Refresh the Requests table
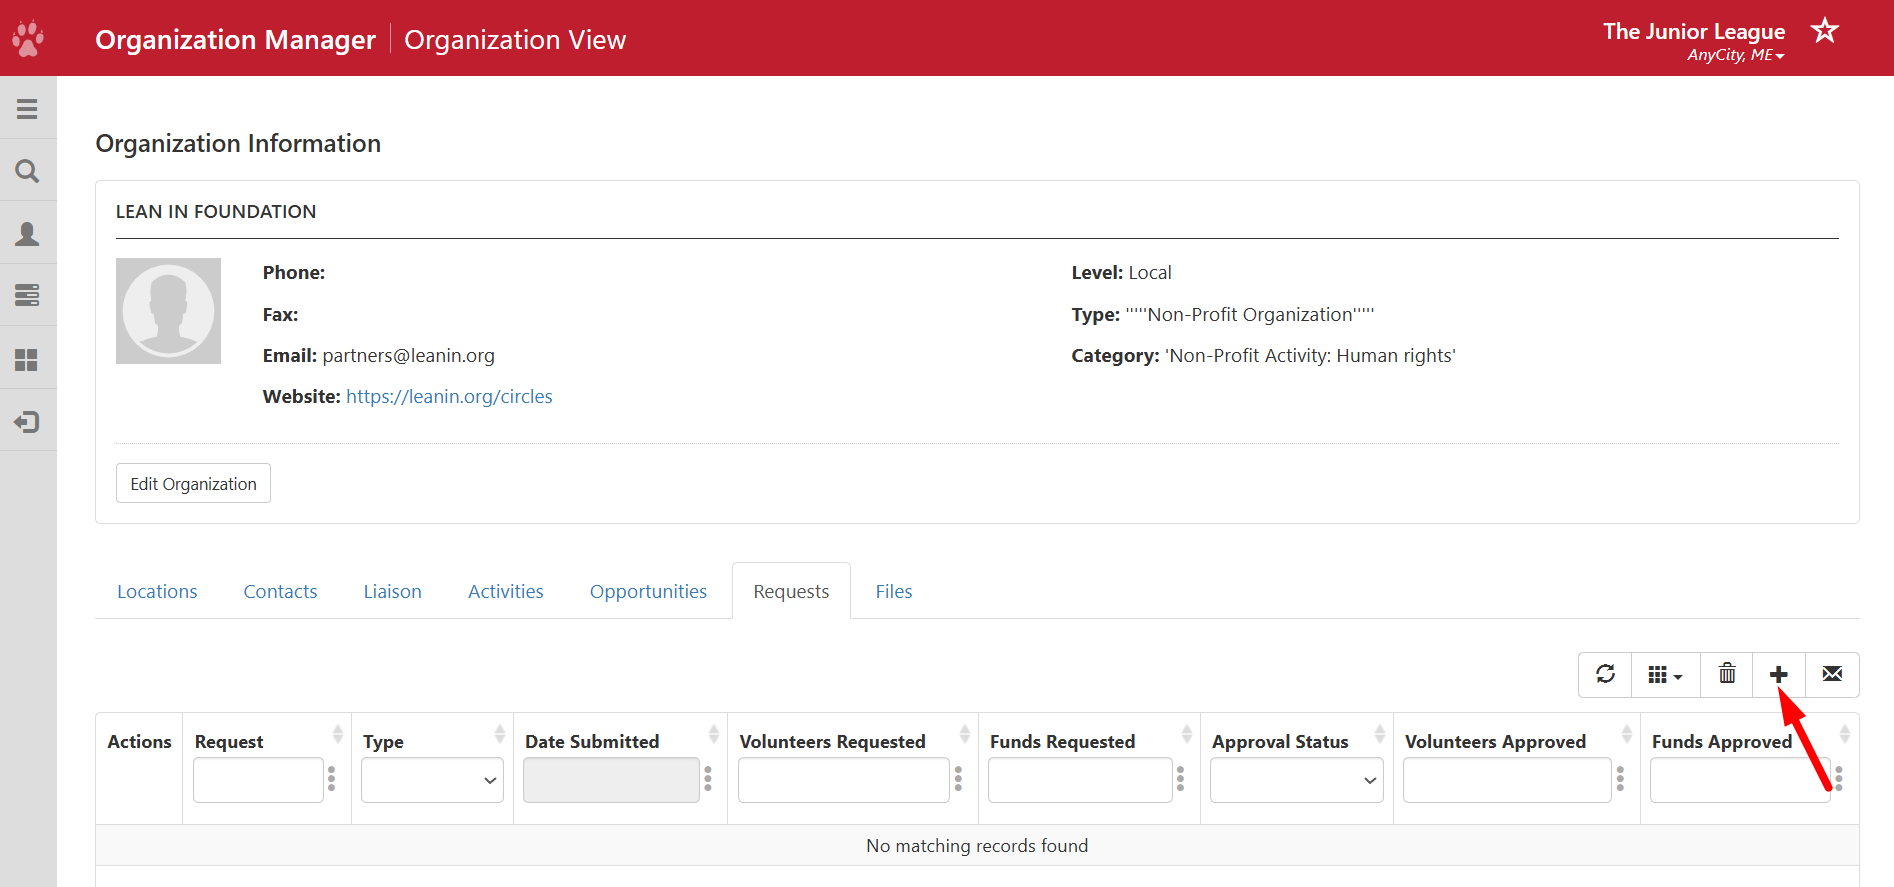This screenshot has height=887, width=1894. pyautogui.click(x=1605, y=674)
